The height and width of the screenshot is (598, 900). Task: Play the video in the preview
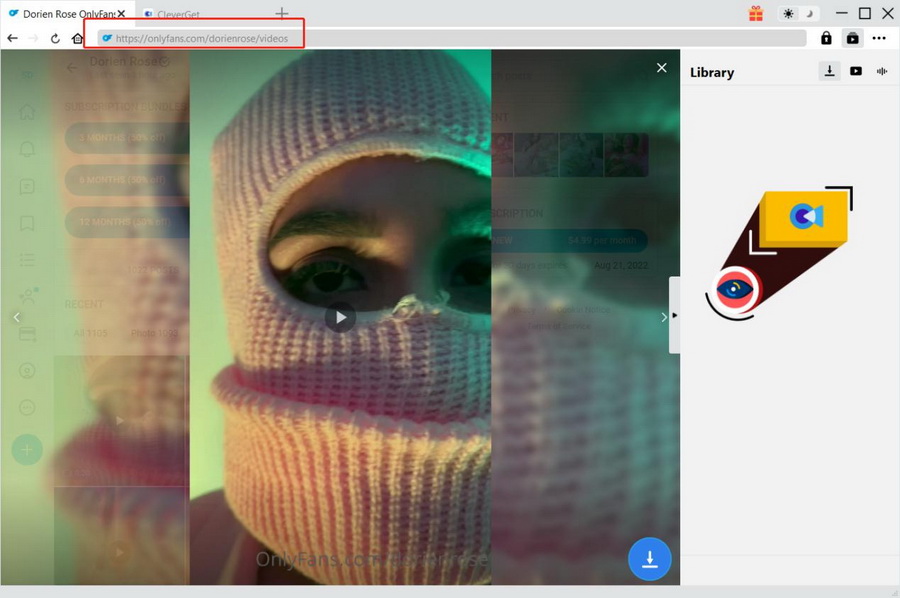point(340,317)
